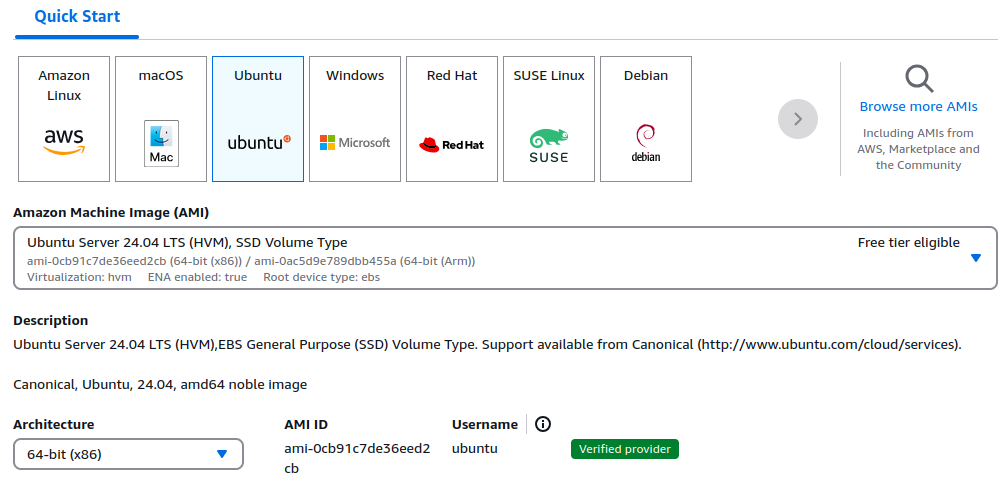
Task: Select the SUSE Linux AMI tile
Action: pos(549,119)
